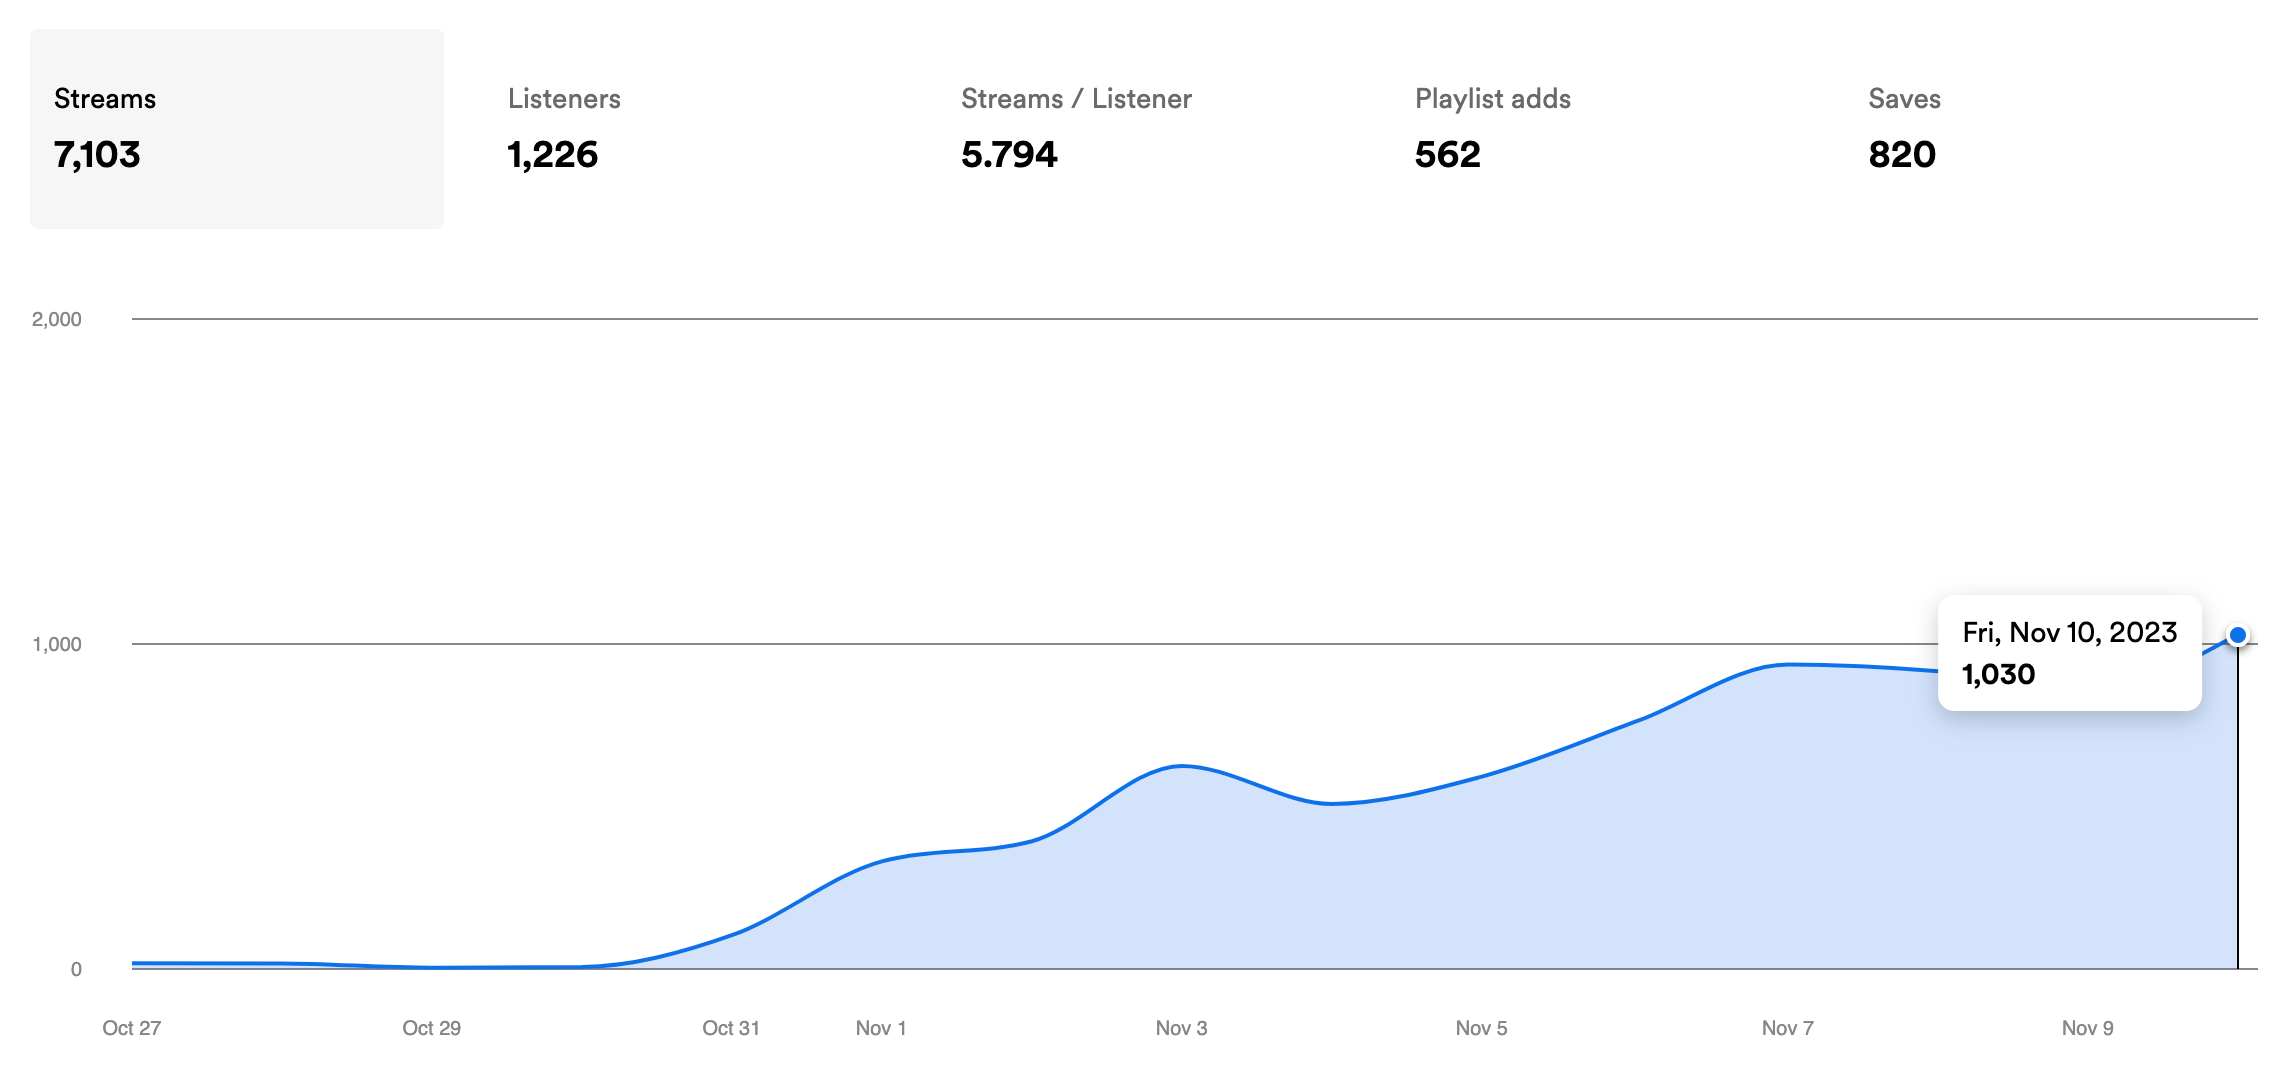Click the Nov 5 date label
The image size is (2284, 1074).
[x=1481, y=1028]
